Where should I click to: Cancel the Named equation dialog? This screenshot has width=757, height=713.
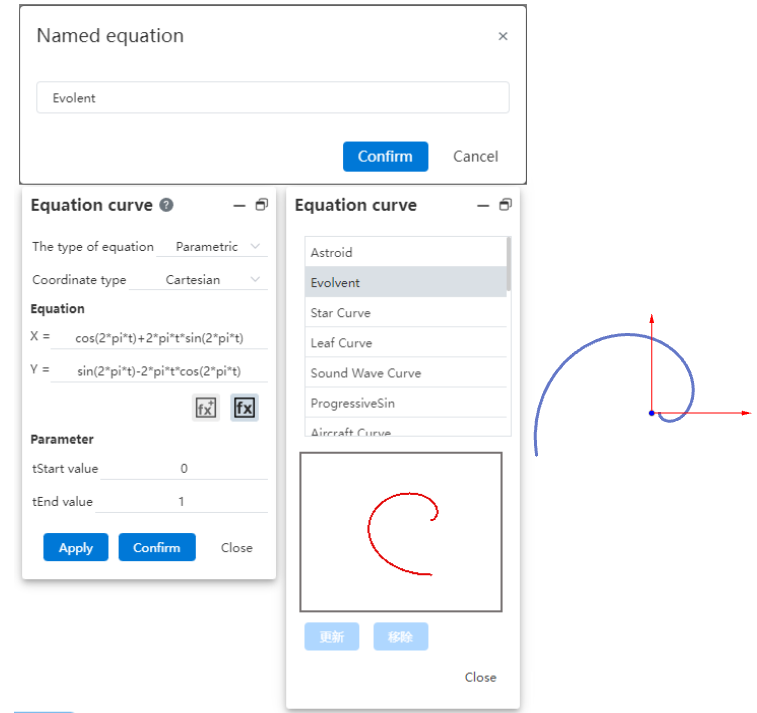coord(475,156)
